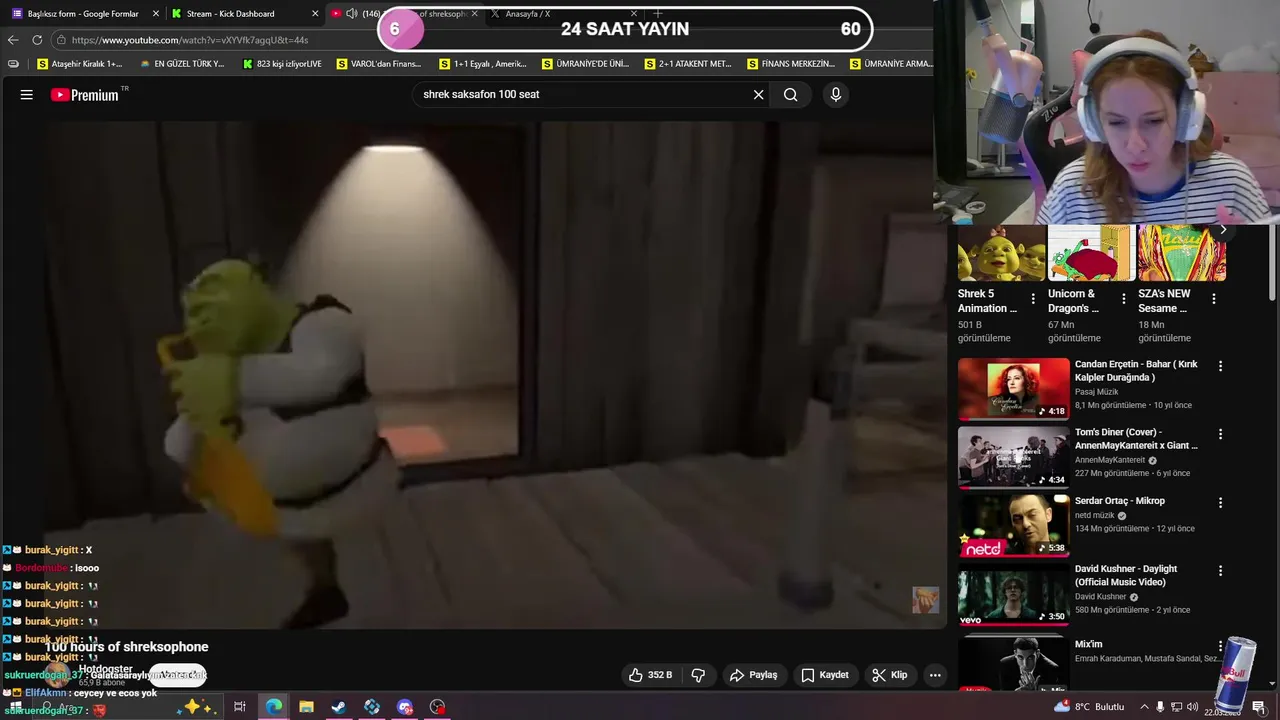Viewport: 1280px width, 720px height.
Task: Create a clip with Klip scissors
Action: [889, 675]
